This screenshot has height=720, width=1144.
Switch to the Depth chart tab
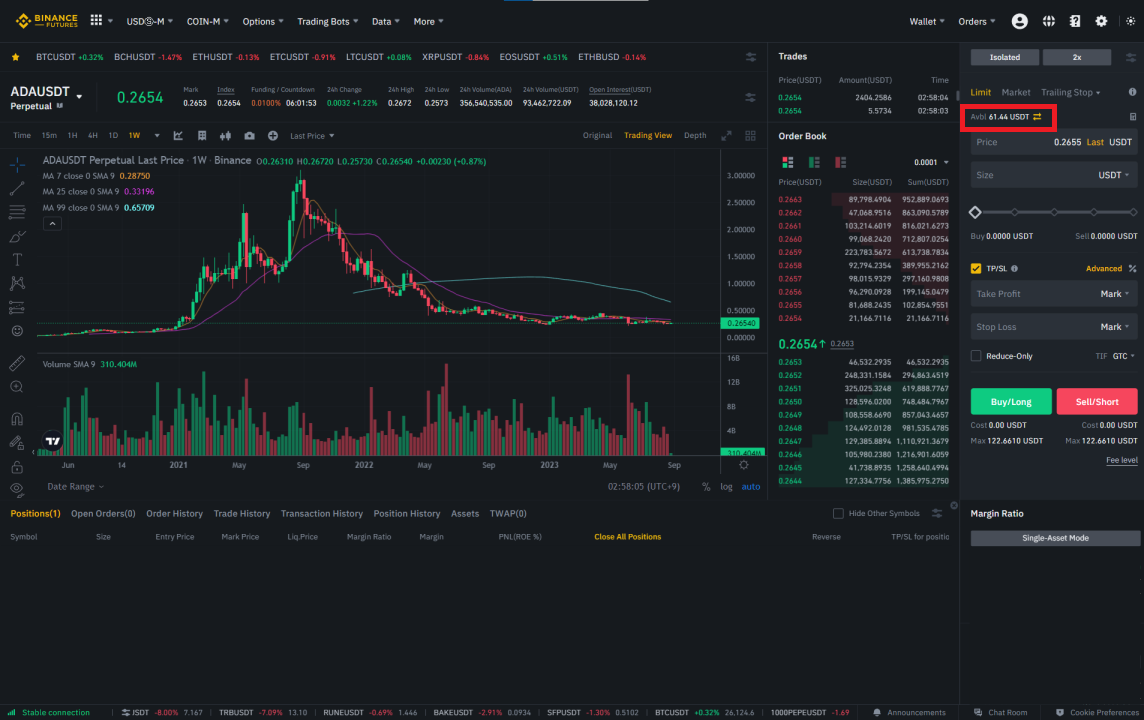695,136
